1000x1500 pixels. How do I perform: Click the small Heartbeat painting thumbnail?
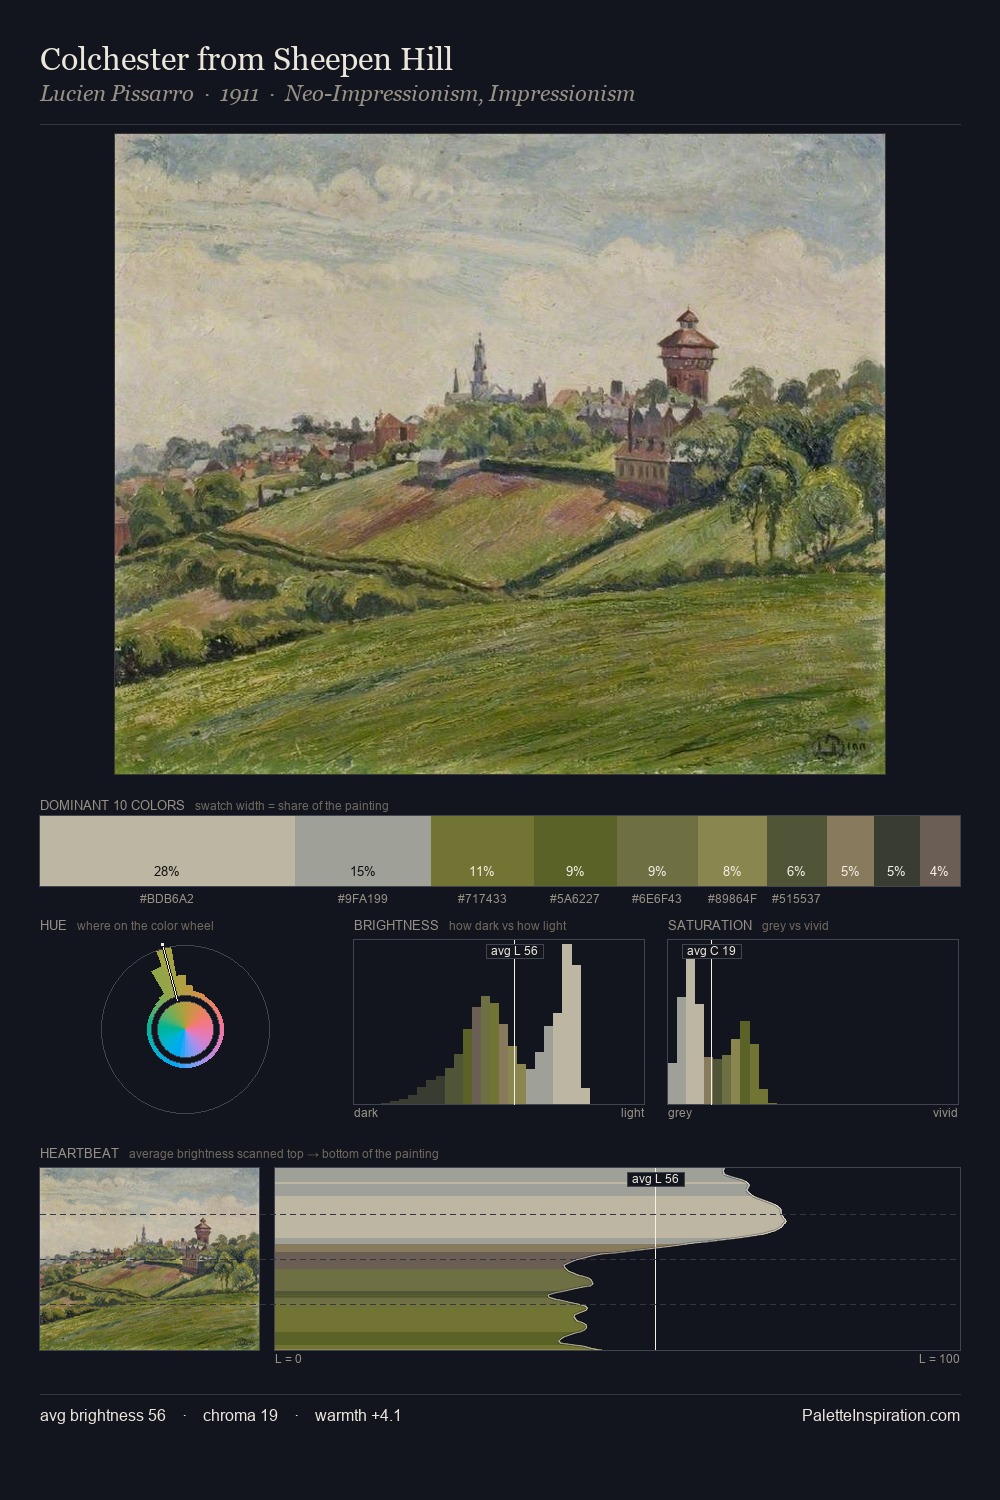point(149,1259)
